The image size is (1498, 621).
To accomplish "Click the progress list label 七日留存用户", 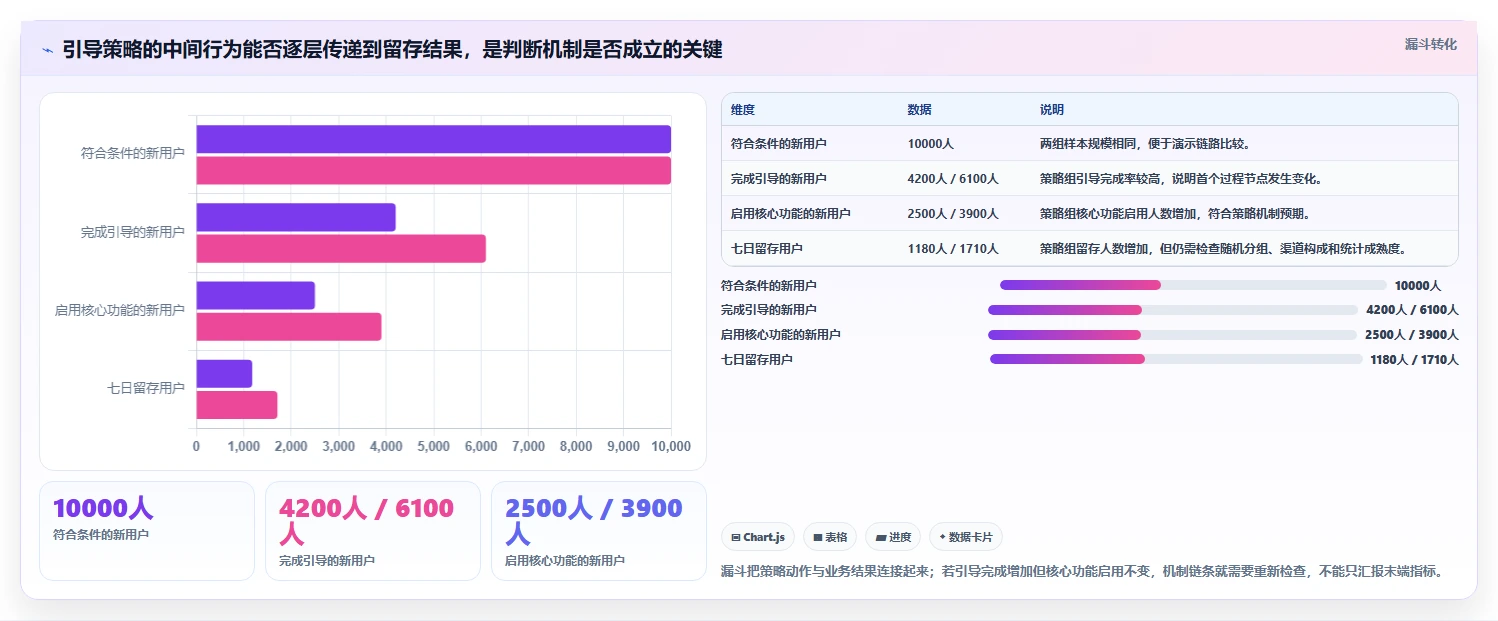I will pos(757,359).
